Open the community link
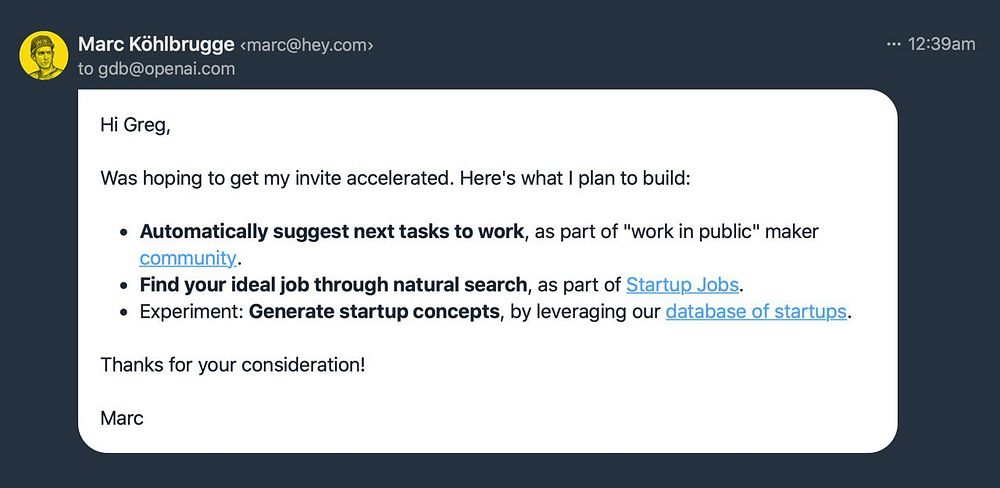The image size is (1000, 488). pyautogui.click(x=187, y=258)
